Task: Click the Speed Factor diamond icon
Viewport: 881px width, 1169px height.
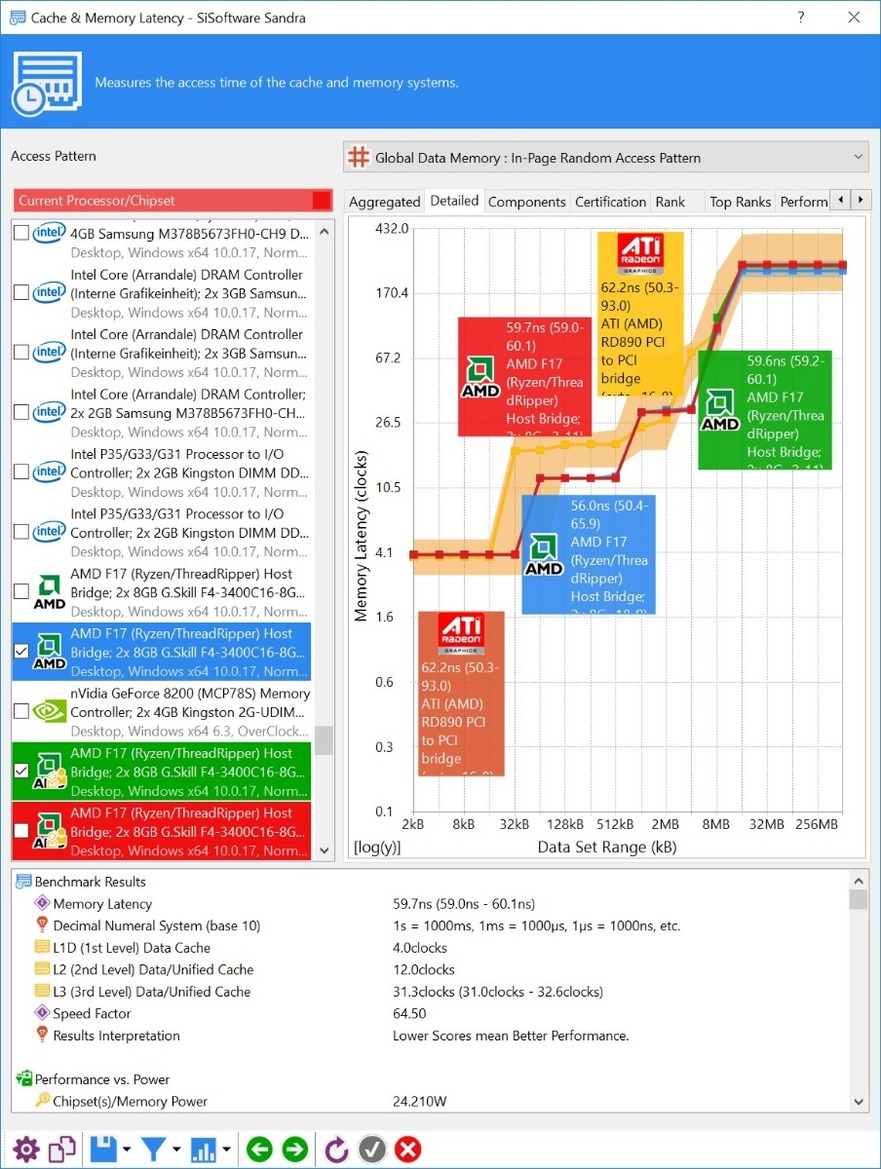Action: click(42, 1013)
